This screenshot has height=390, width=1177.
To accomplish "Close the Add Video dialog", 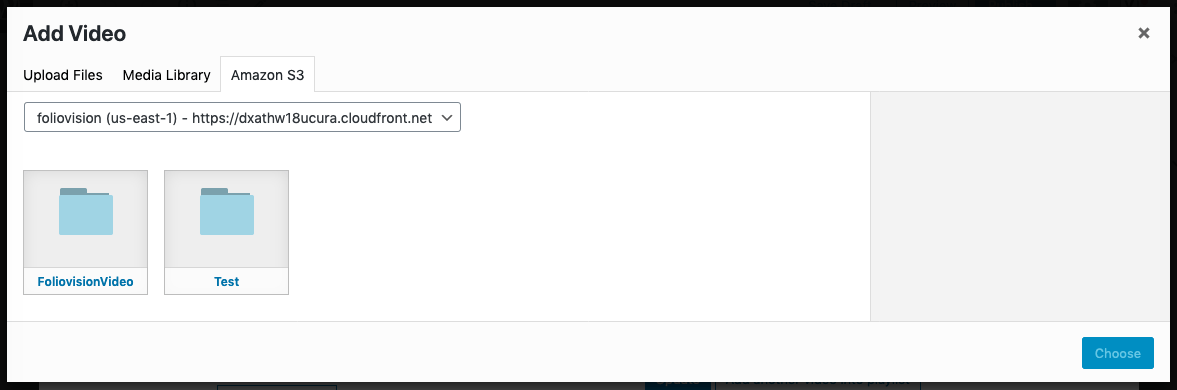I will point(1143,33).
